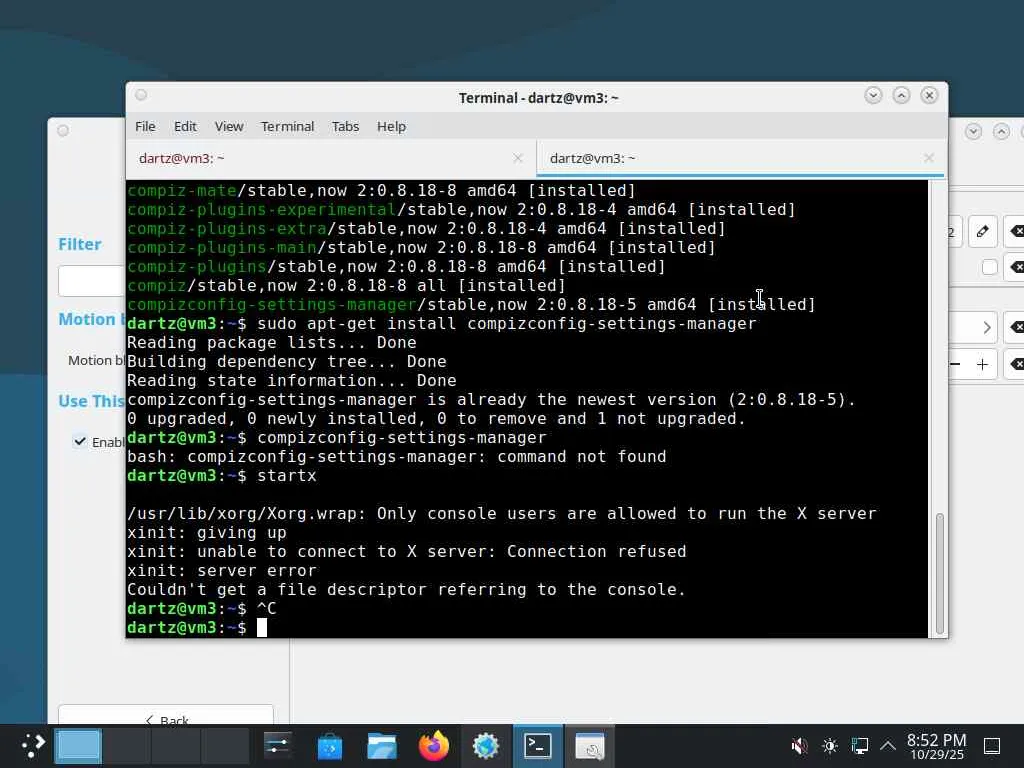Close the second terminal tab

pos(929,158)
